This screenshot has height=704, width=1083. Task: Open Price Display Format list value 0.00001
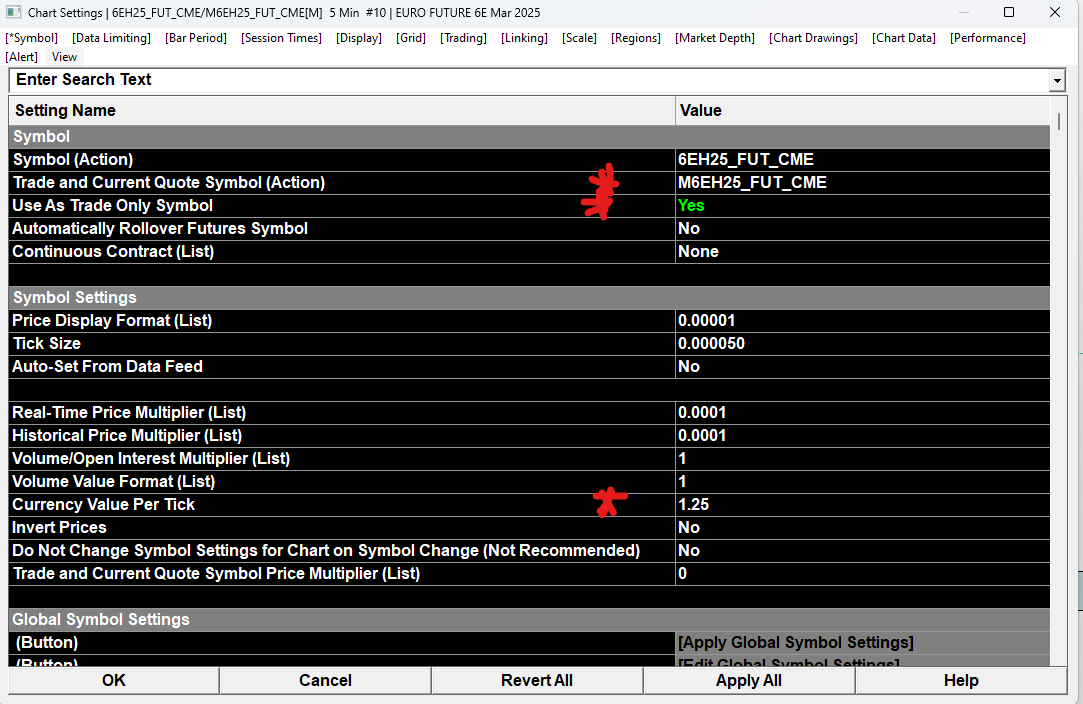[862, 321]
